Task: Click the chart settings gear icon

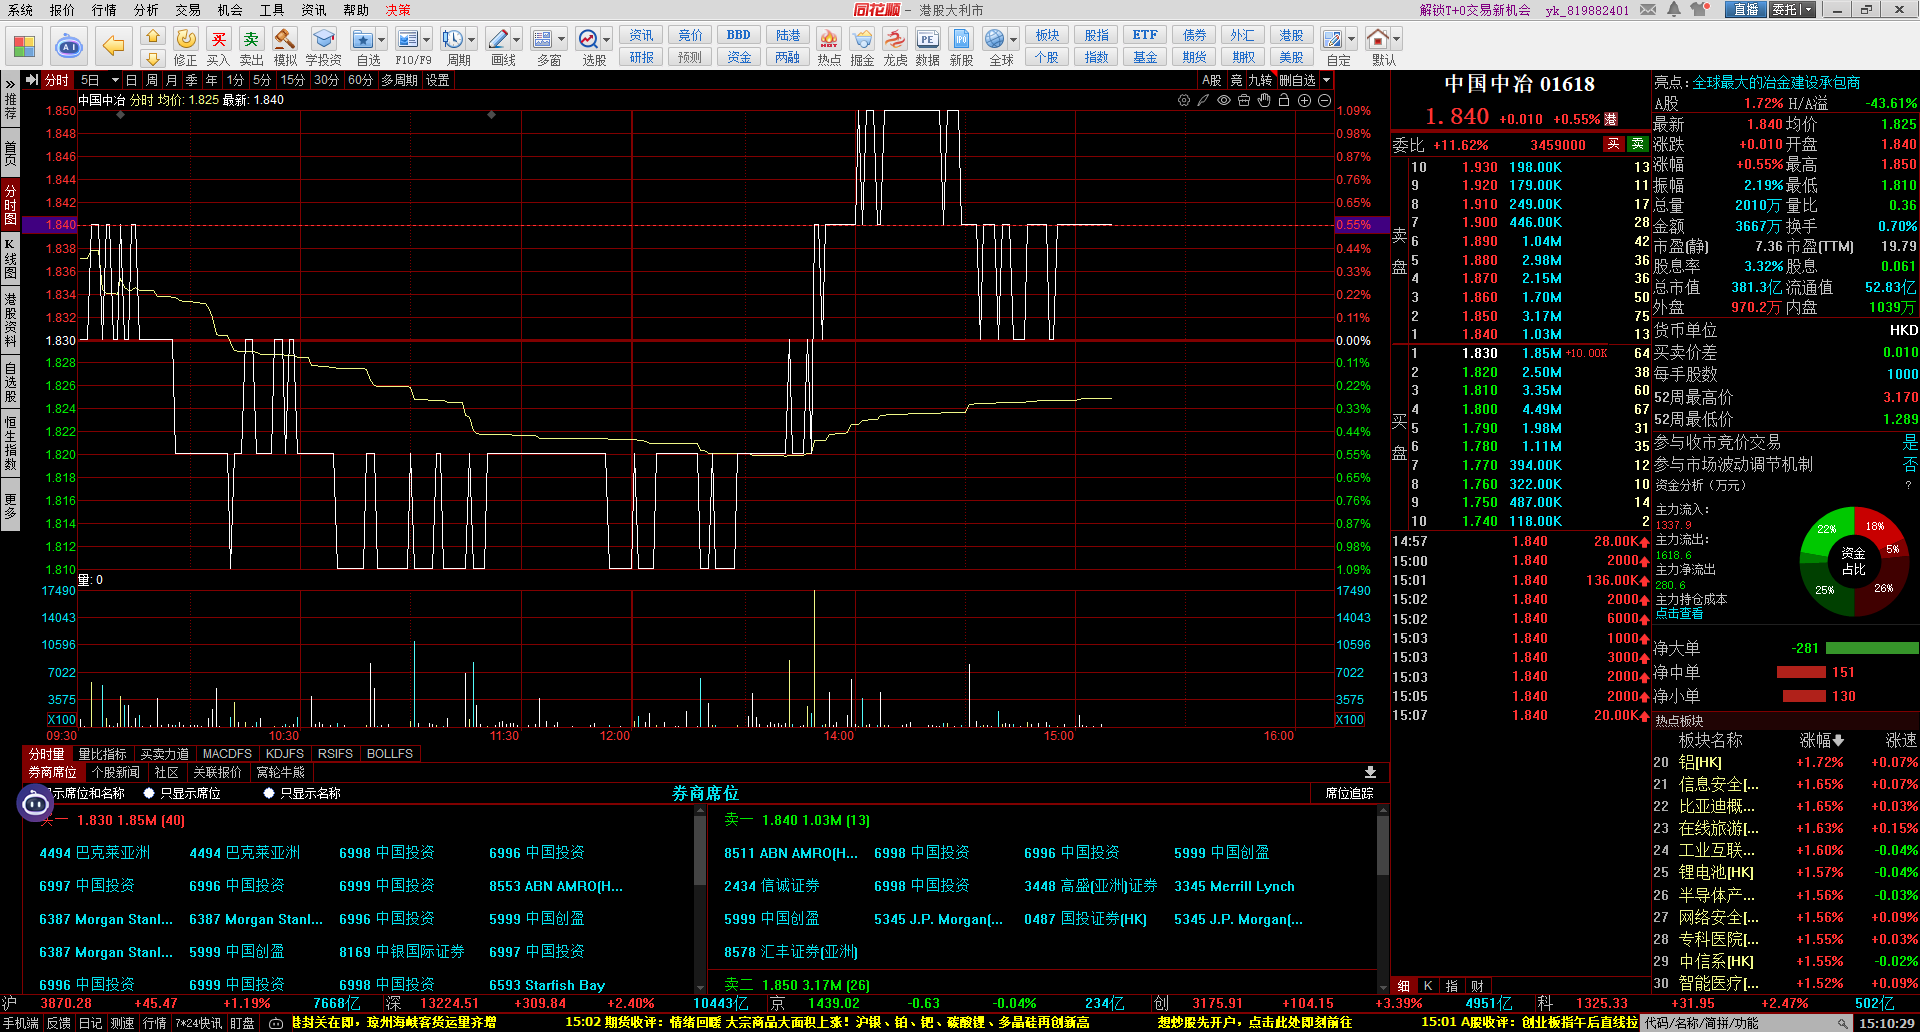Action: click(1184, 100)
